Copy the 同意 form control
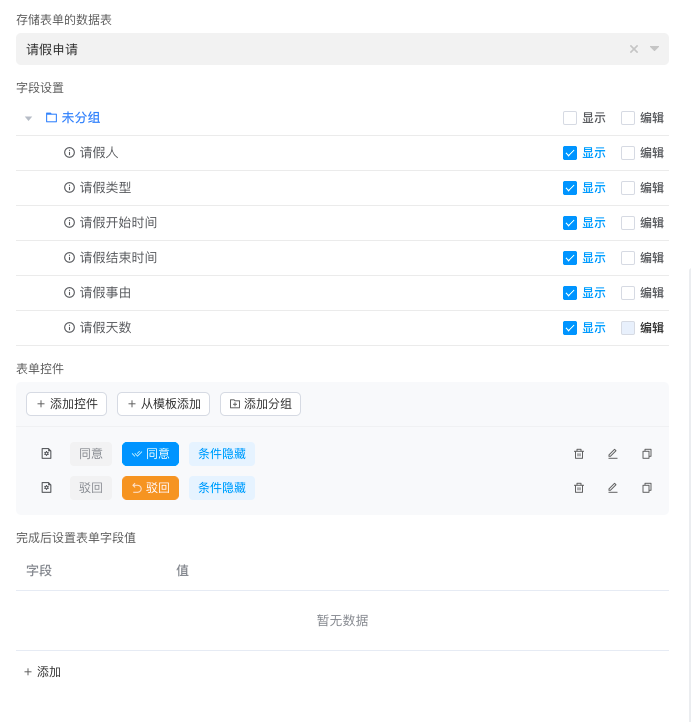The height and width of the screenshot is (722, 691). coord(647,454)
